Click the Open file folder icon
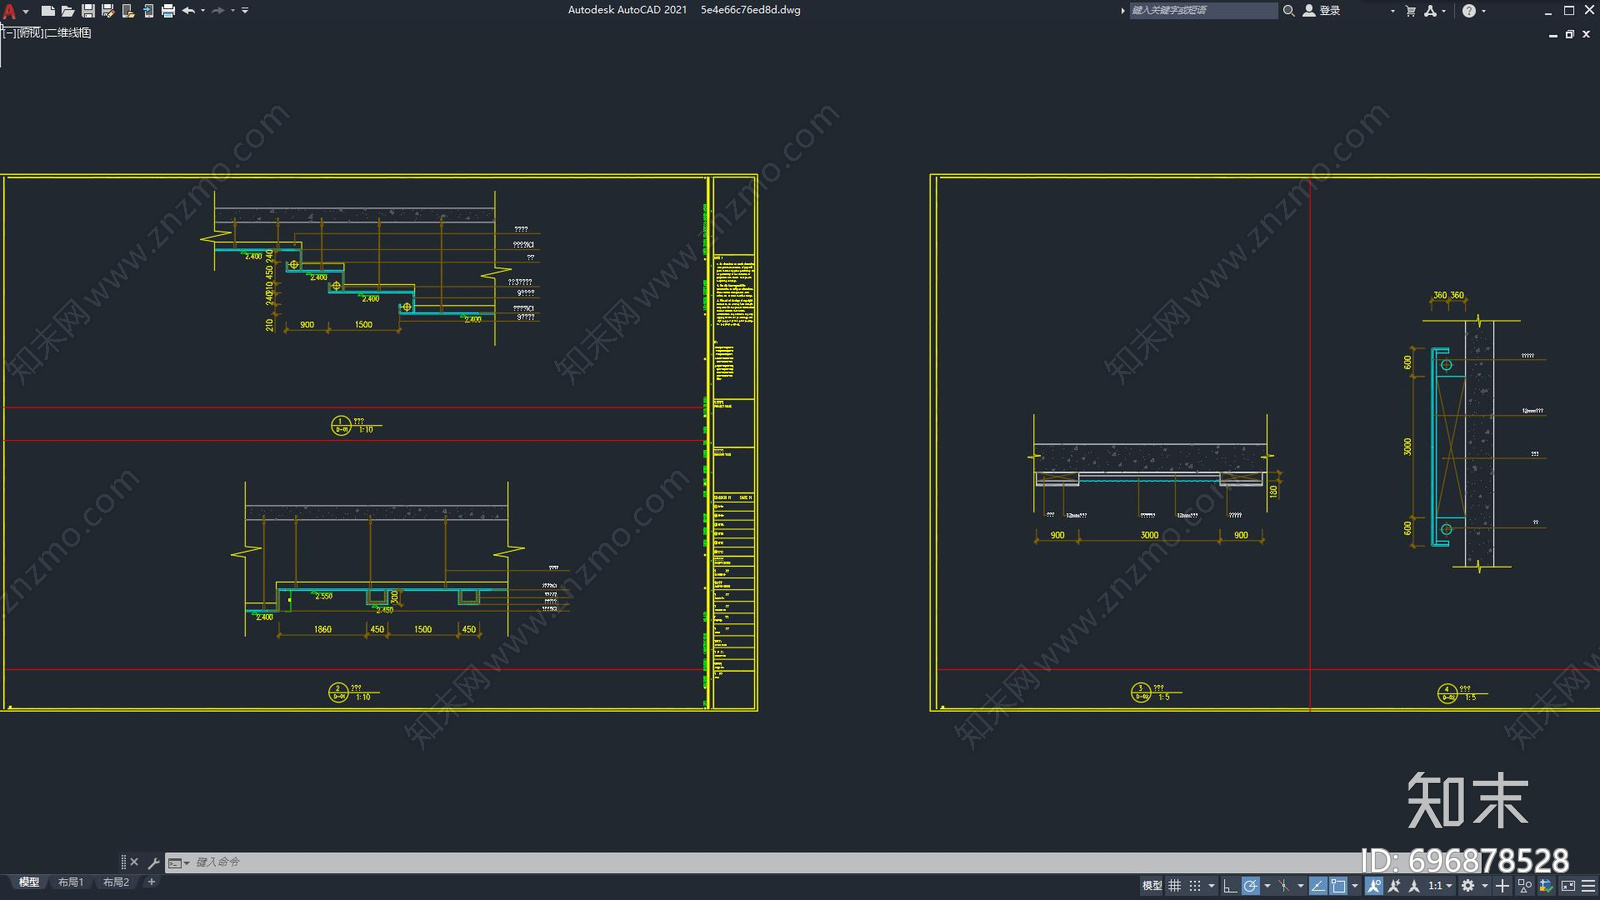1600x900 pixels. click(x=67, y=11)
